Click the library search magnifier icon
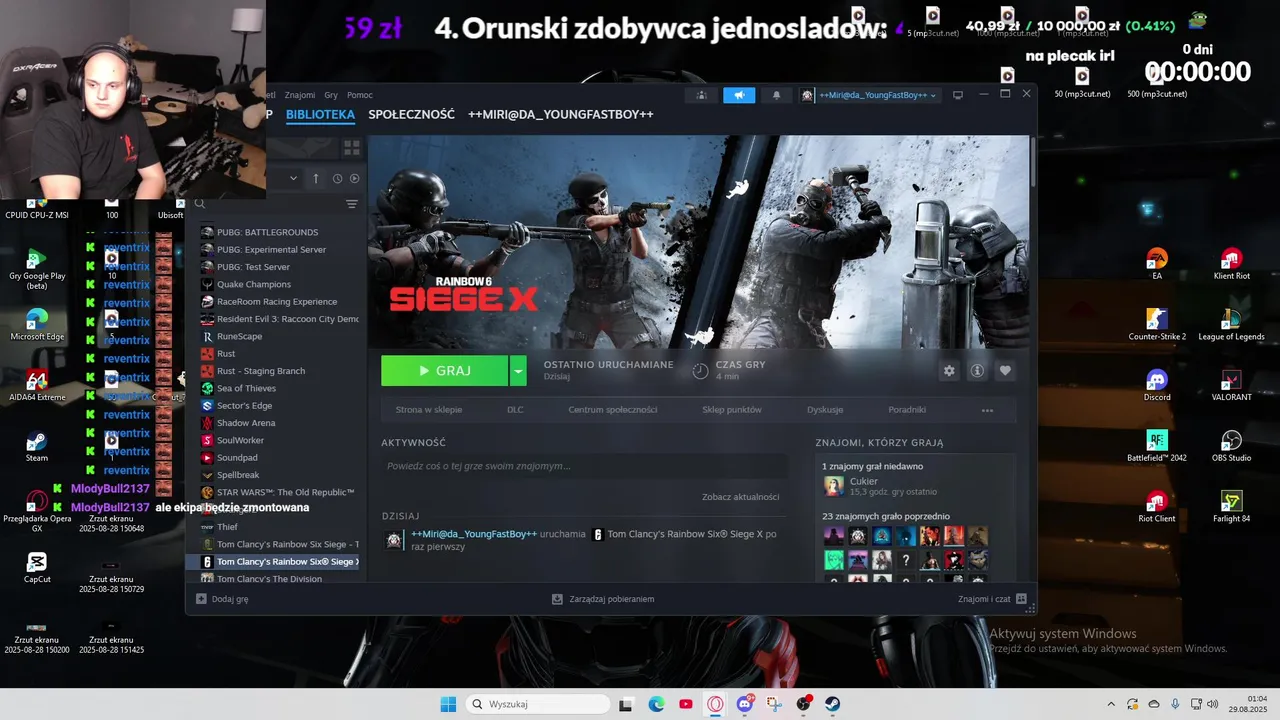Image resolution: width=1280 pixels, height=720 pixels. [x=200, y=204]
